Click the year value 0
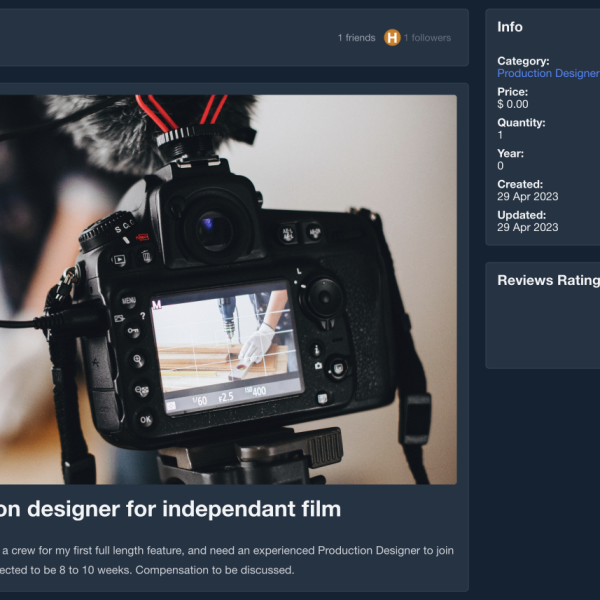Viewport: 600px width, 600px height. click(501, 166)
